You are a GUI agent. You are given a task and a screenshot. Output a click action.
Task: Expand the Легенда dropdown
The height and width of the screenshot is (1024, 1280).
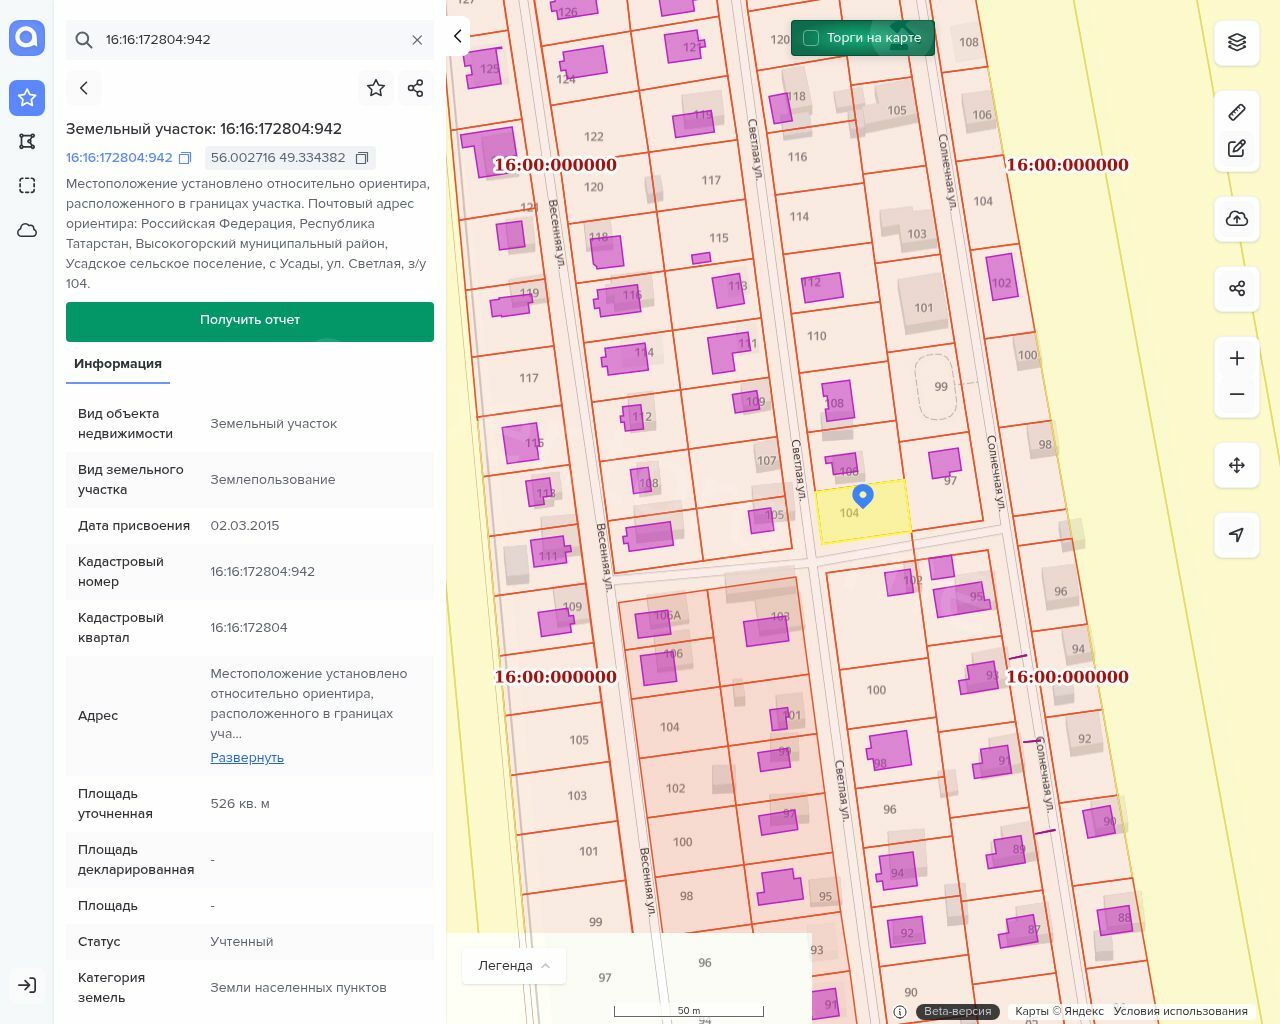(x=514, y=965)
